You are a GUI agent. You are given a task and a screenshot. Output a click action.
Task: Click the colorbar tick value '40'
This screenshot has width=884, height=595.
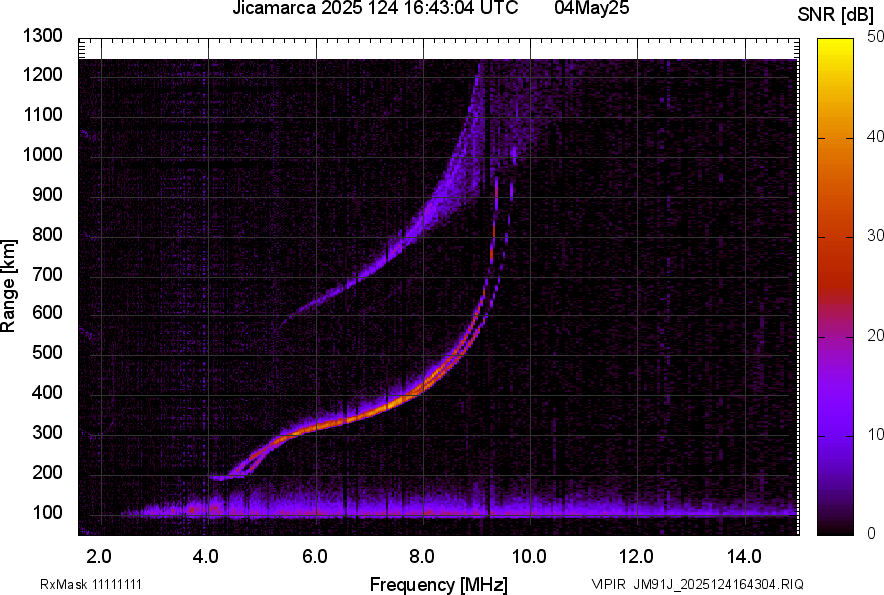click(875, 136)
